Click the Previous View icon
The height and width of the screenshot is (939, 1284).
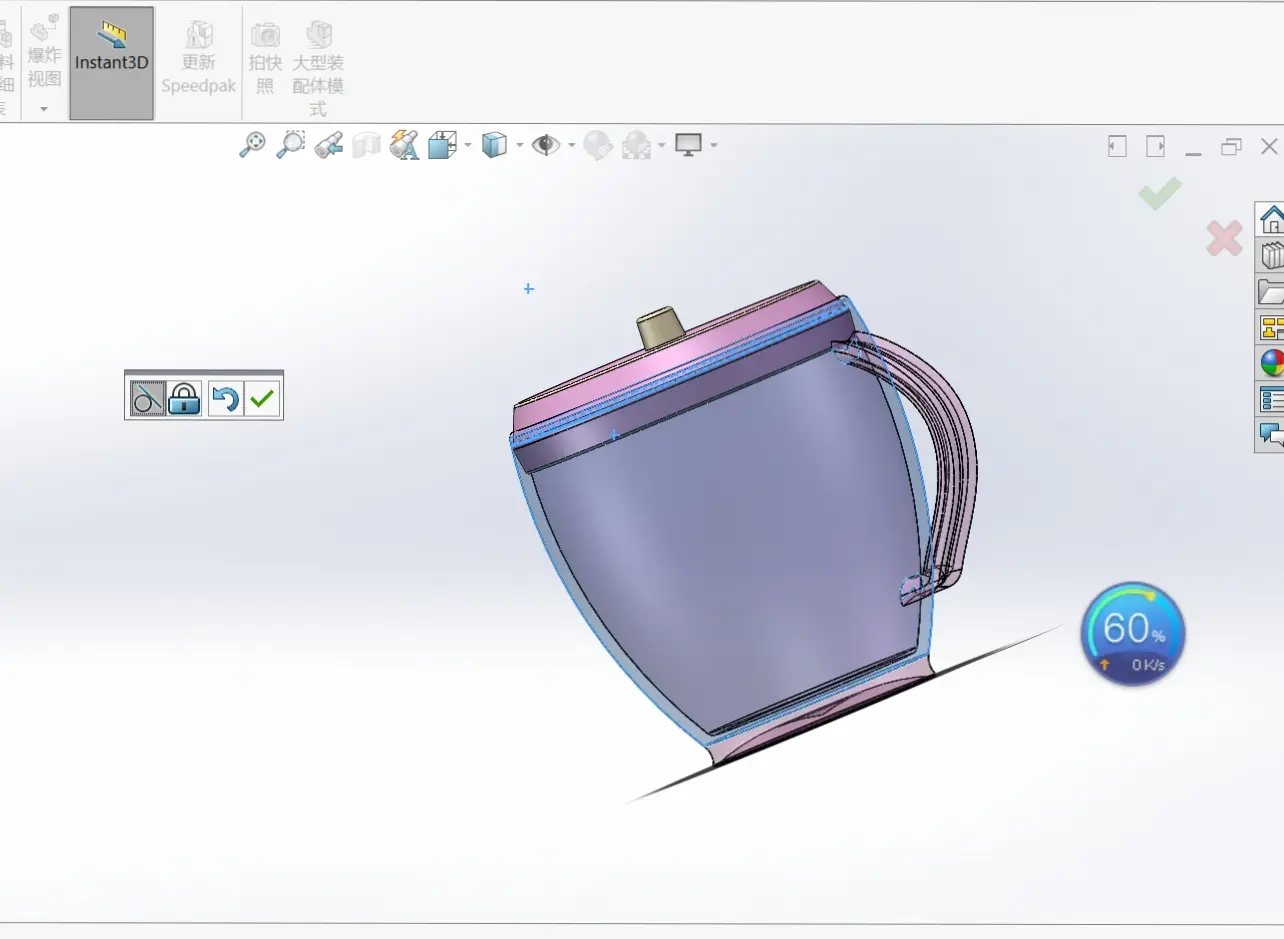point(328,146)
